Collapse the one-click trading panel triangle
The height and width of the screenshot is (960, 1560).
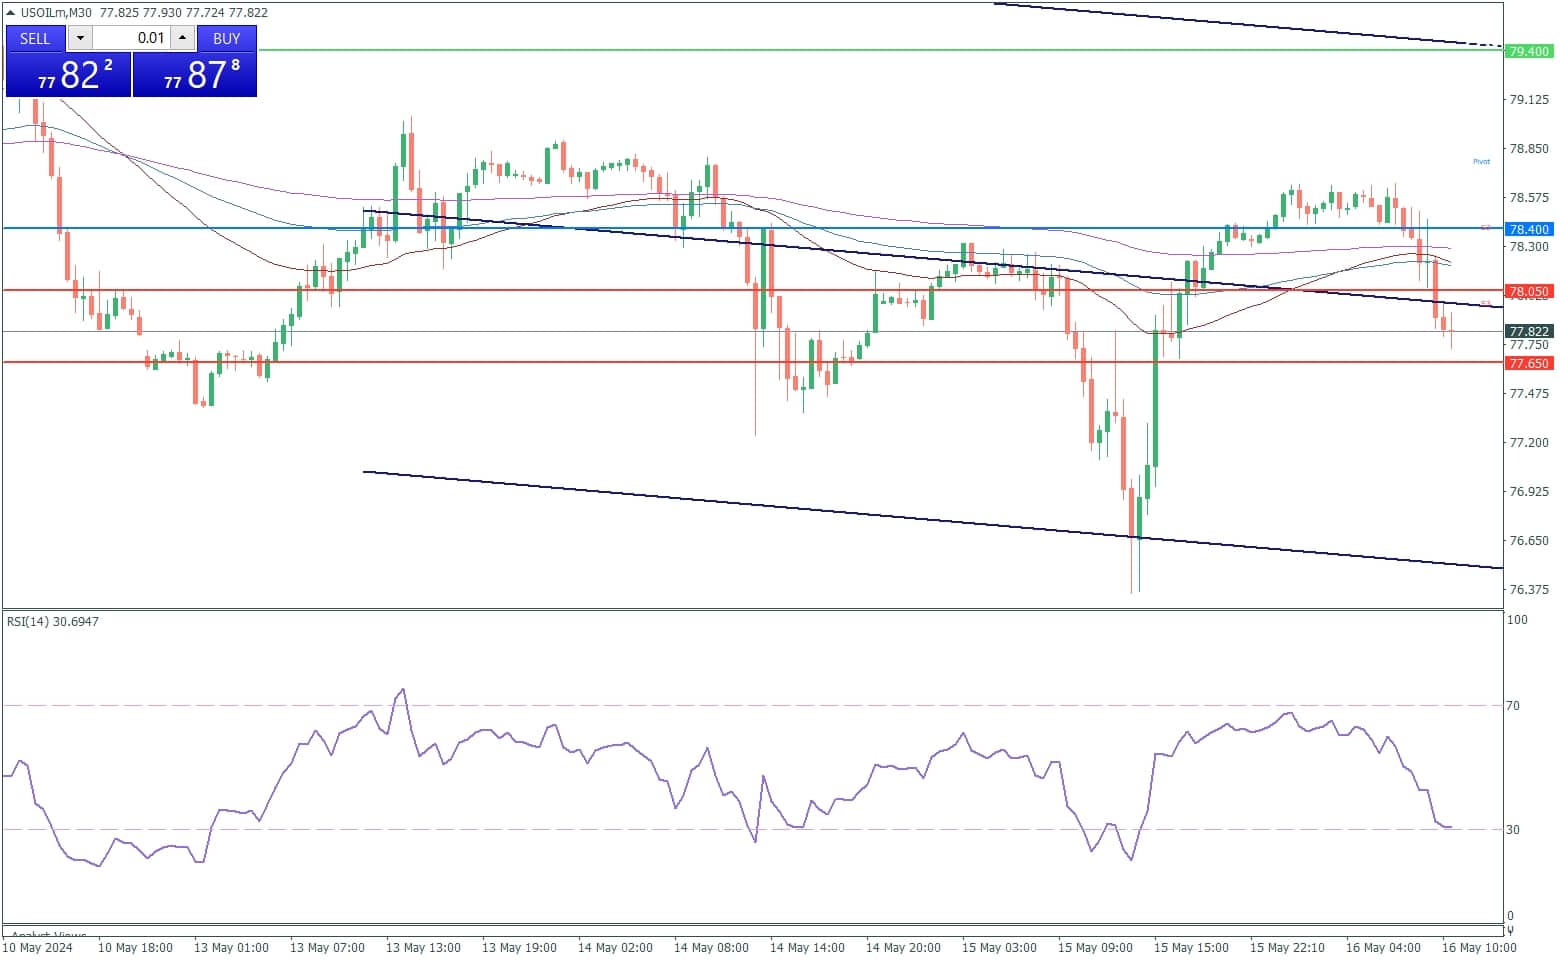tap(11, 13)
